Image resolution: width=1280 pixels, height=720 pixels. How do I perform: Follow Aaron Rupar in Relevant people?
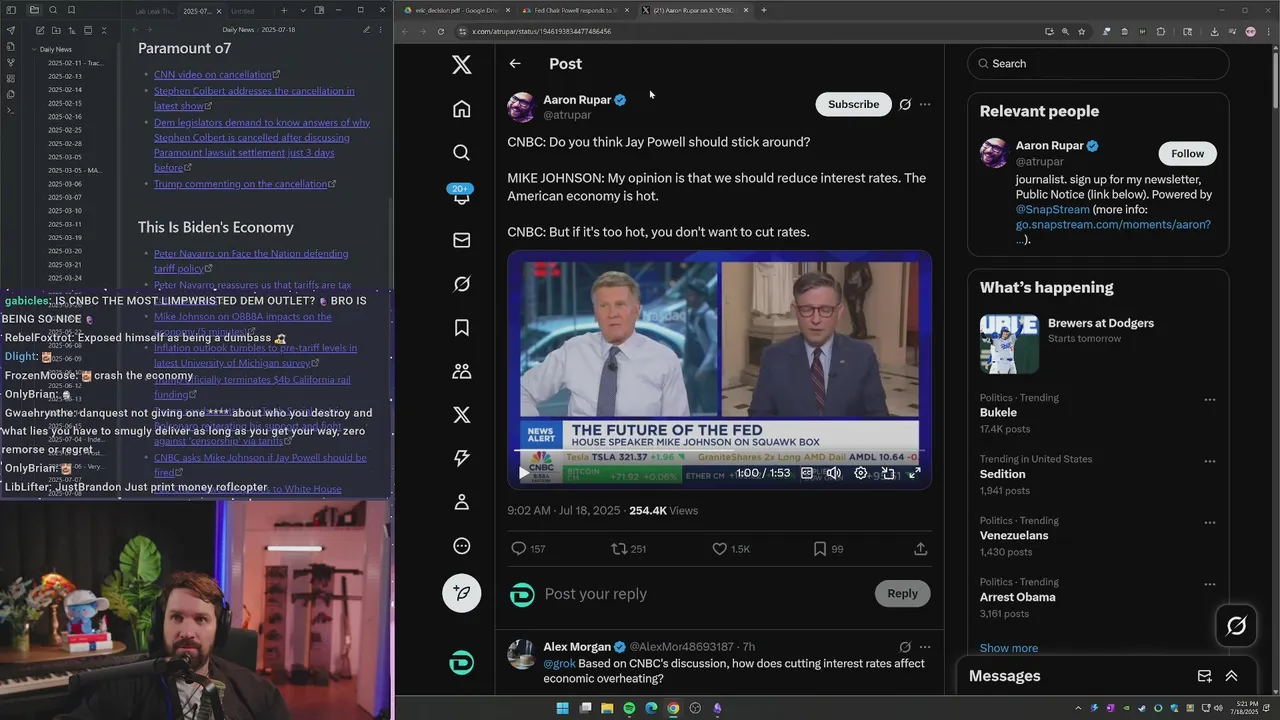(x=1187, y=153)
